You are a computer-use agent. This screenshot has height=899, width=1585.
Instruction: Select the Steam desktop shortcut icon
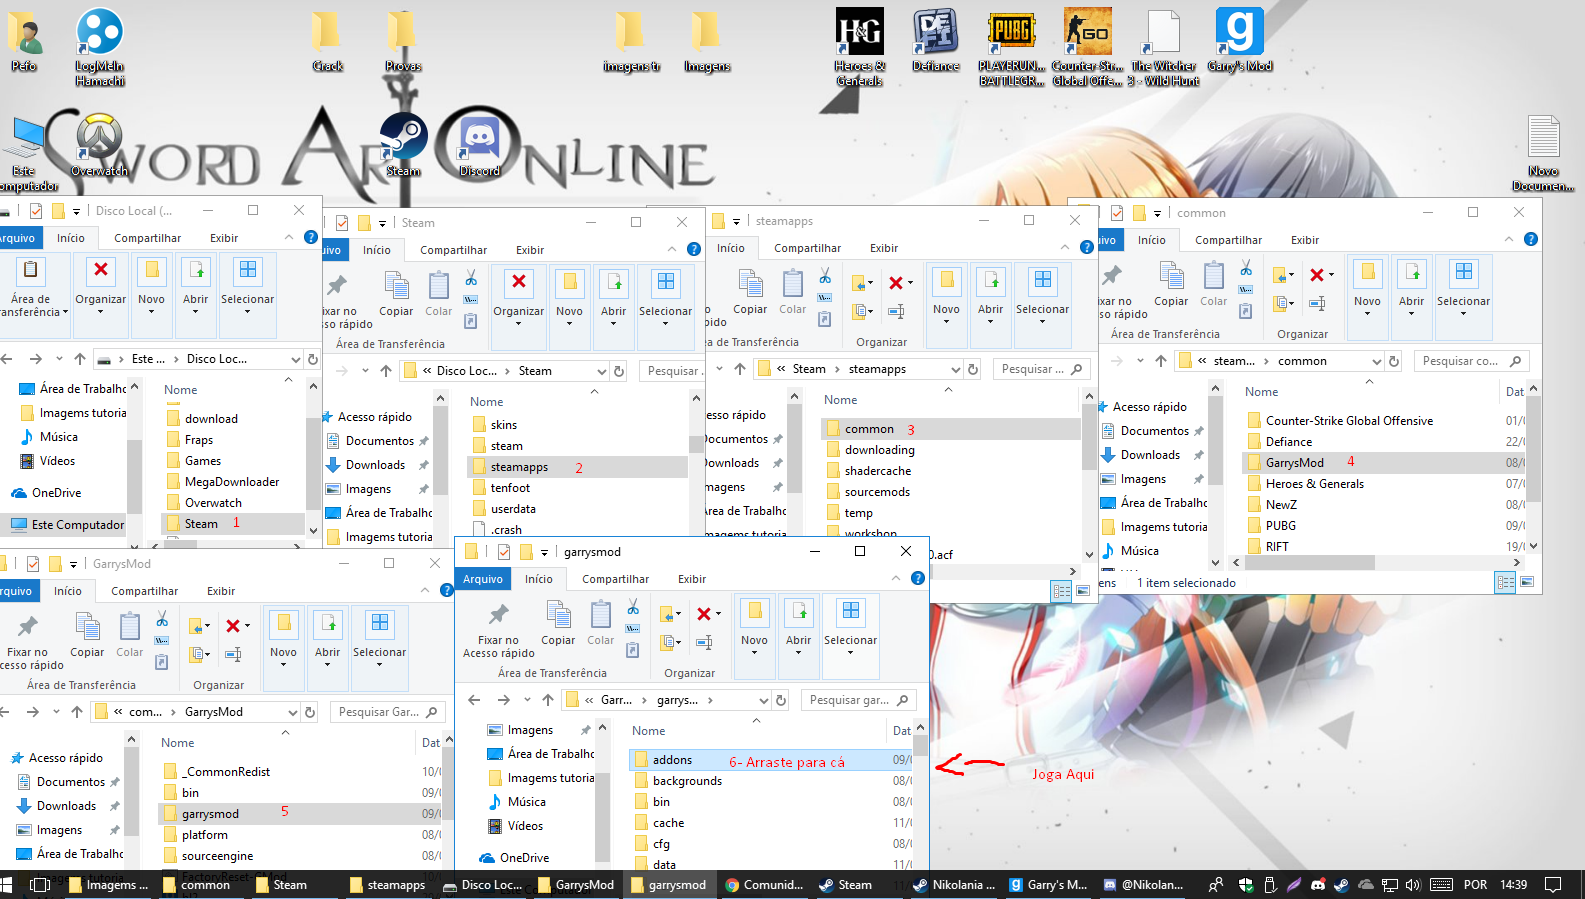coord(404,145)
